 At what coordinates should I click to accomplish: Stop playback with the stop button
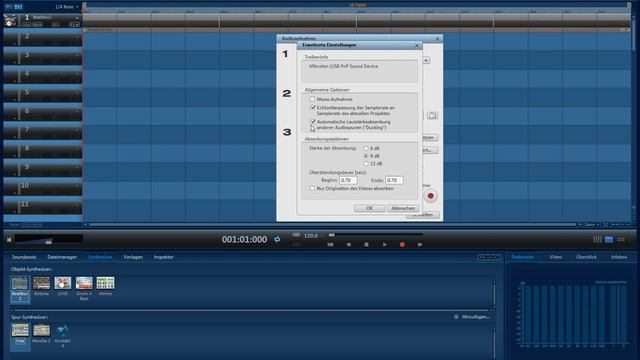pyautogui.click(x=366, y=244)
